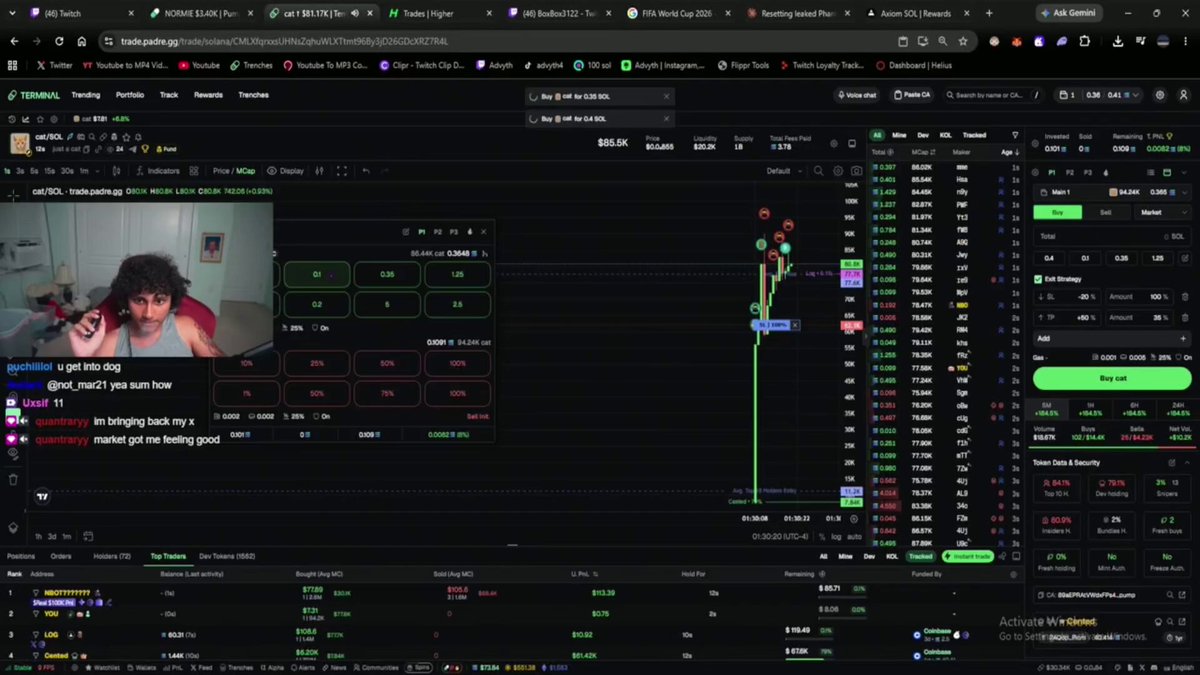Choose the 1.25 SOL quick buy amount
The image size is (1200, 675).
tap(1157, 258)
